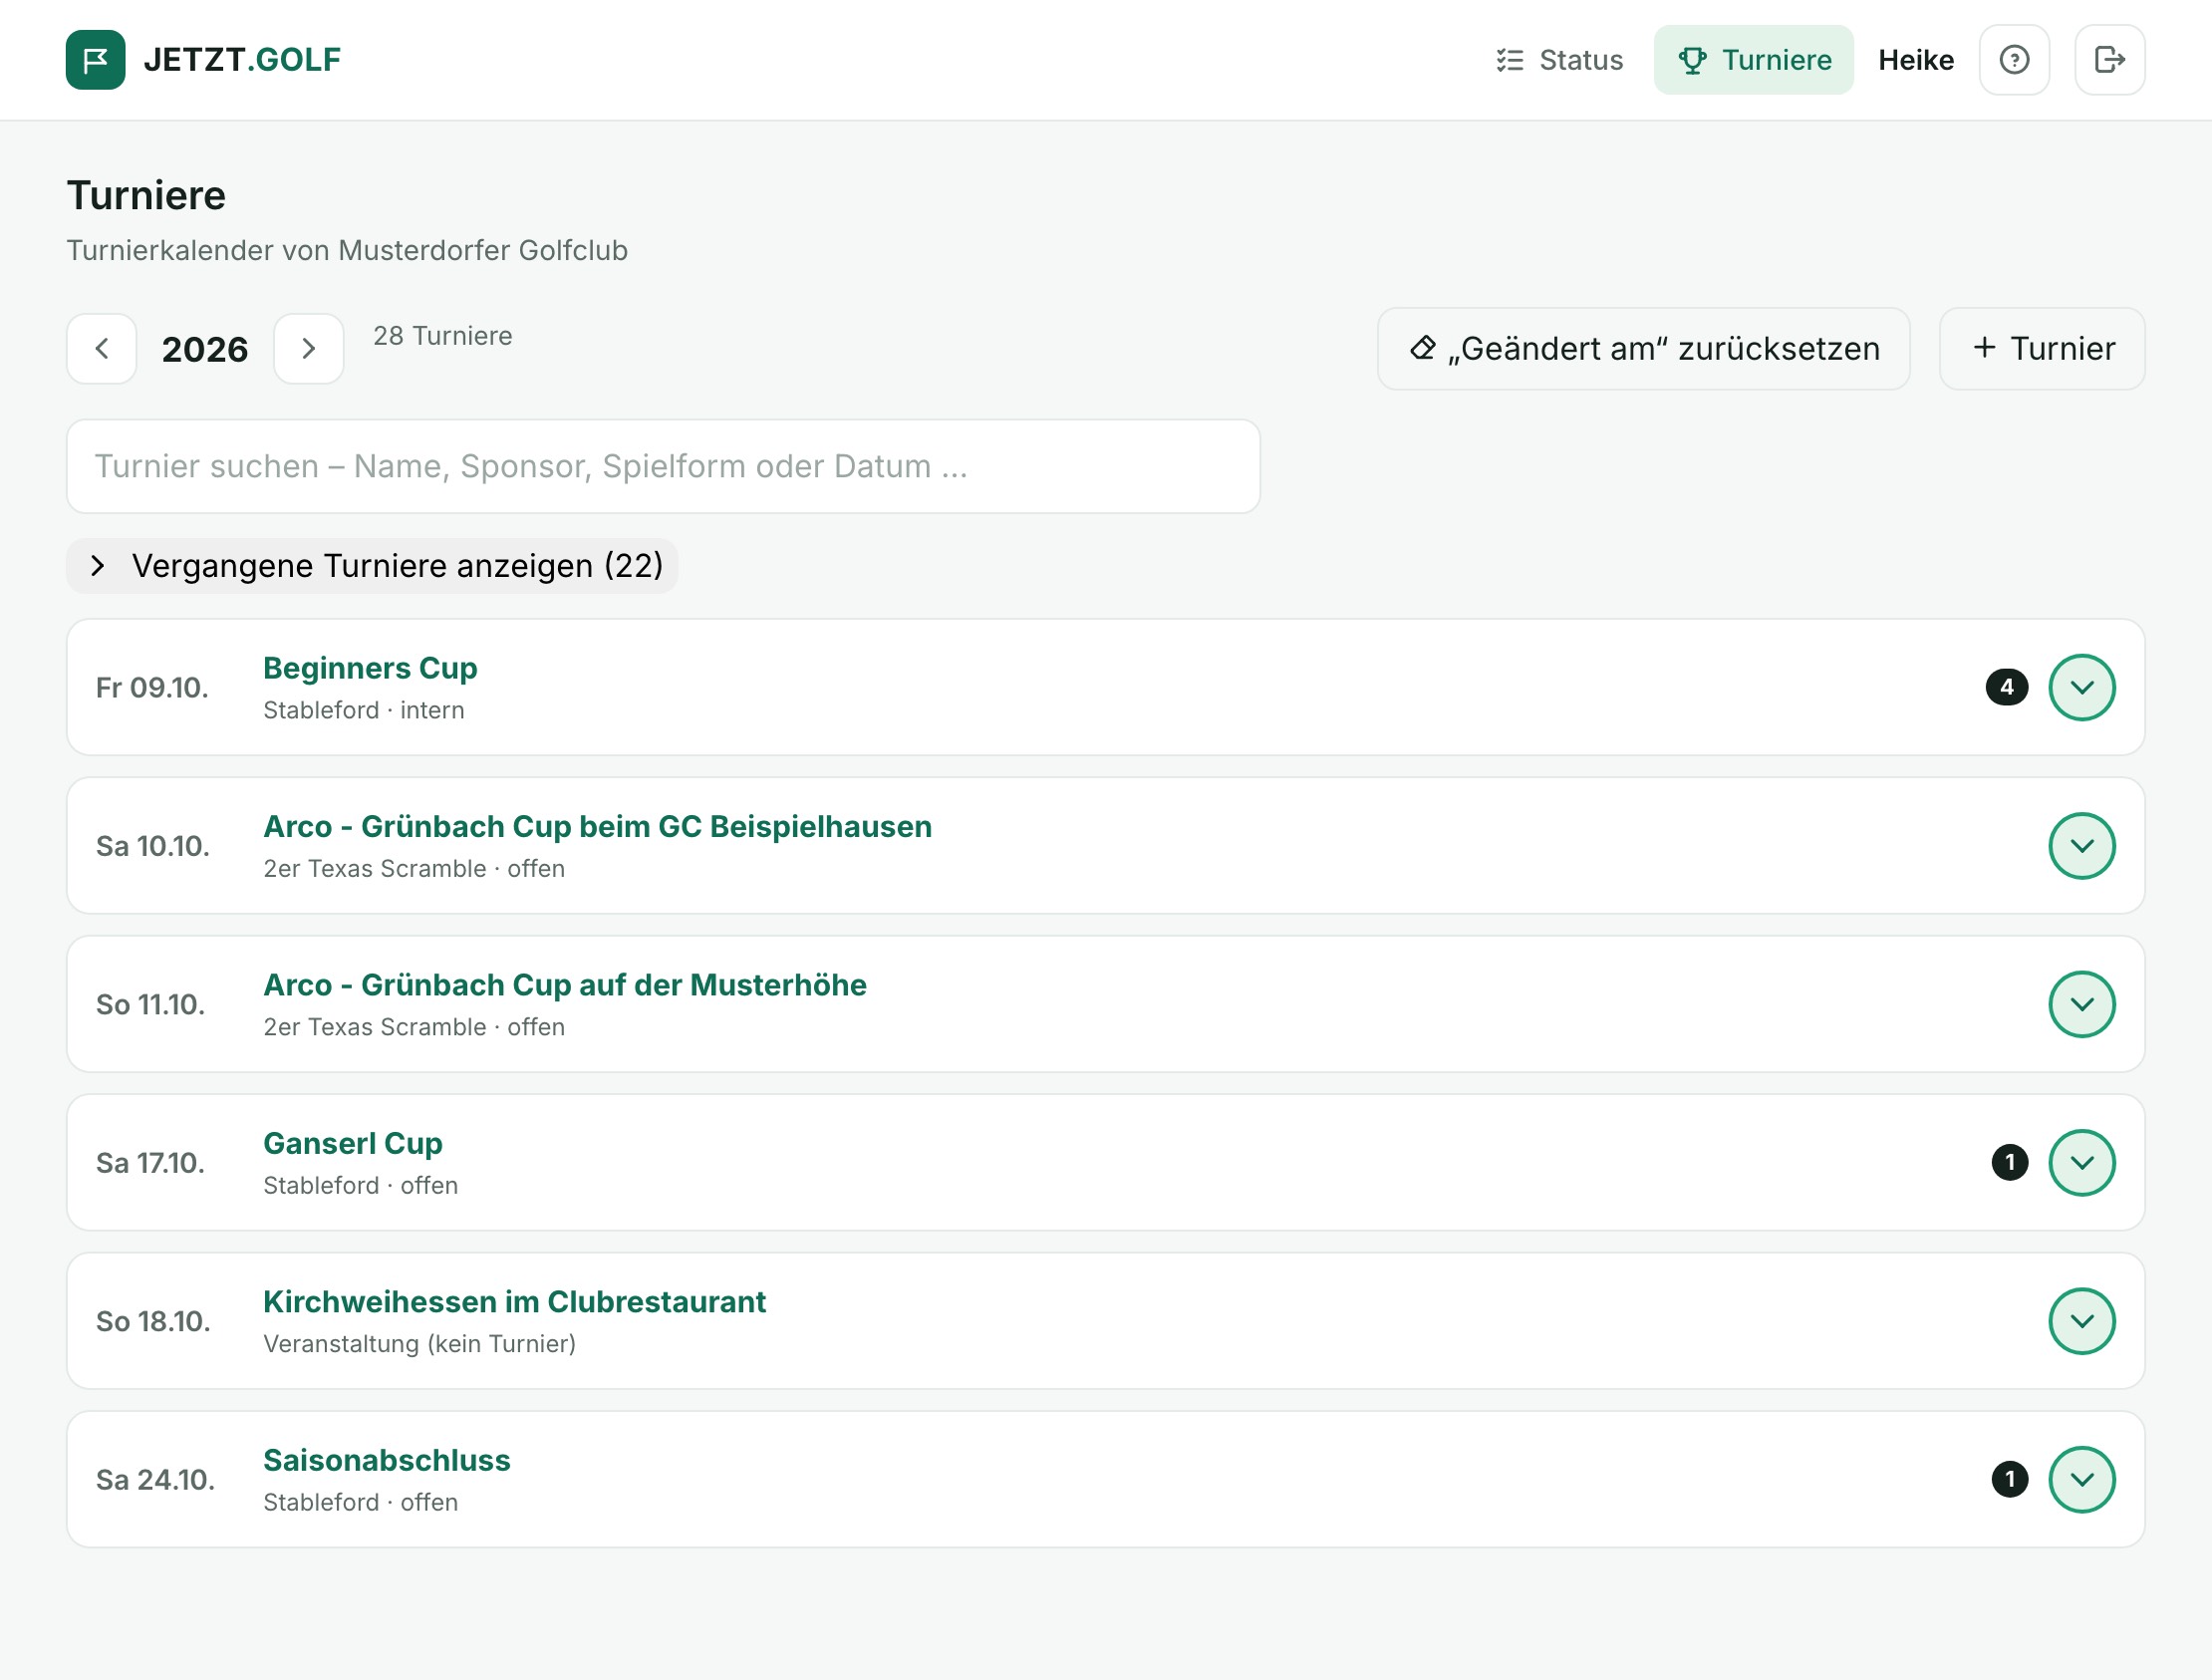Viewport: 2212px width, 1680px height.
Task: Open the Saisonabschluss title link
Action: (386, 1460)
